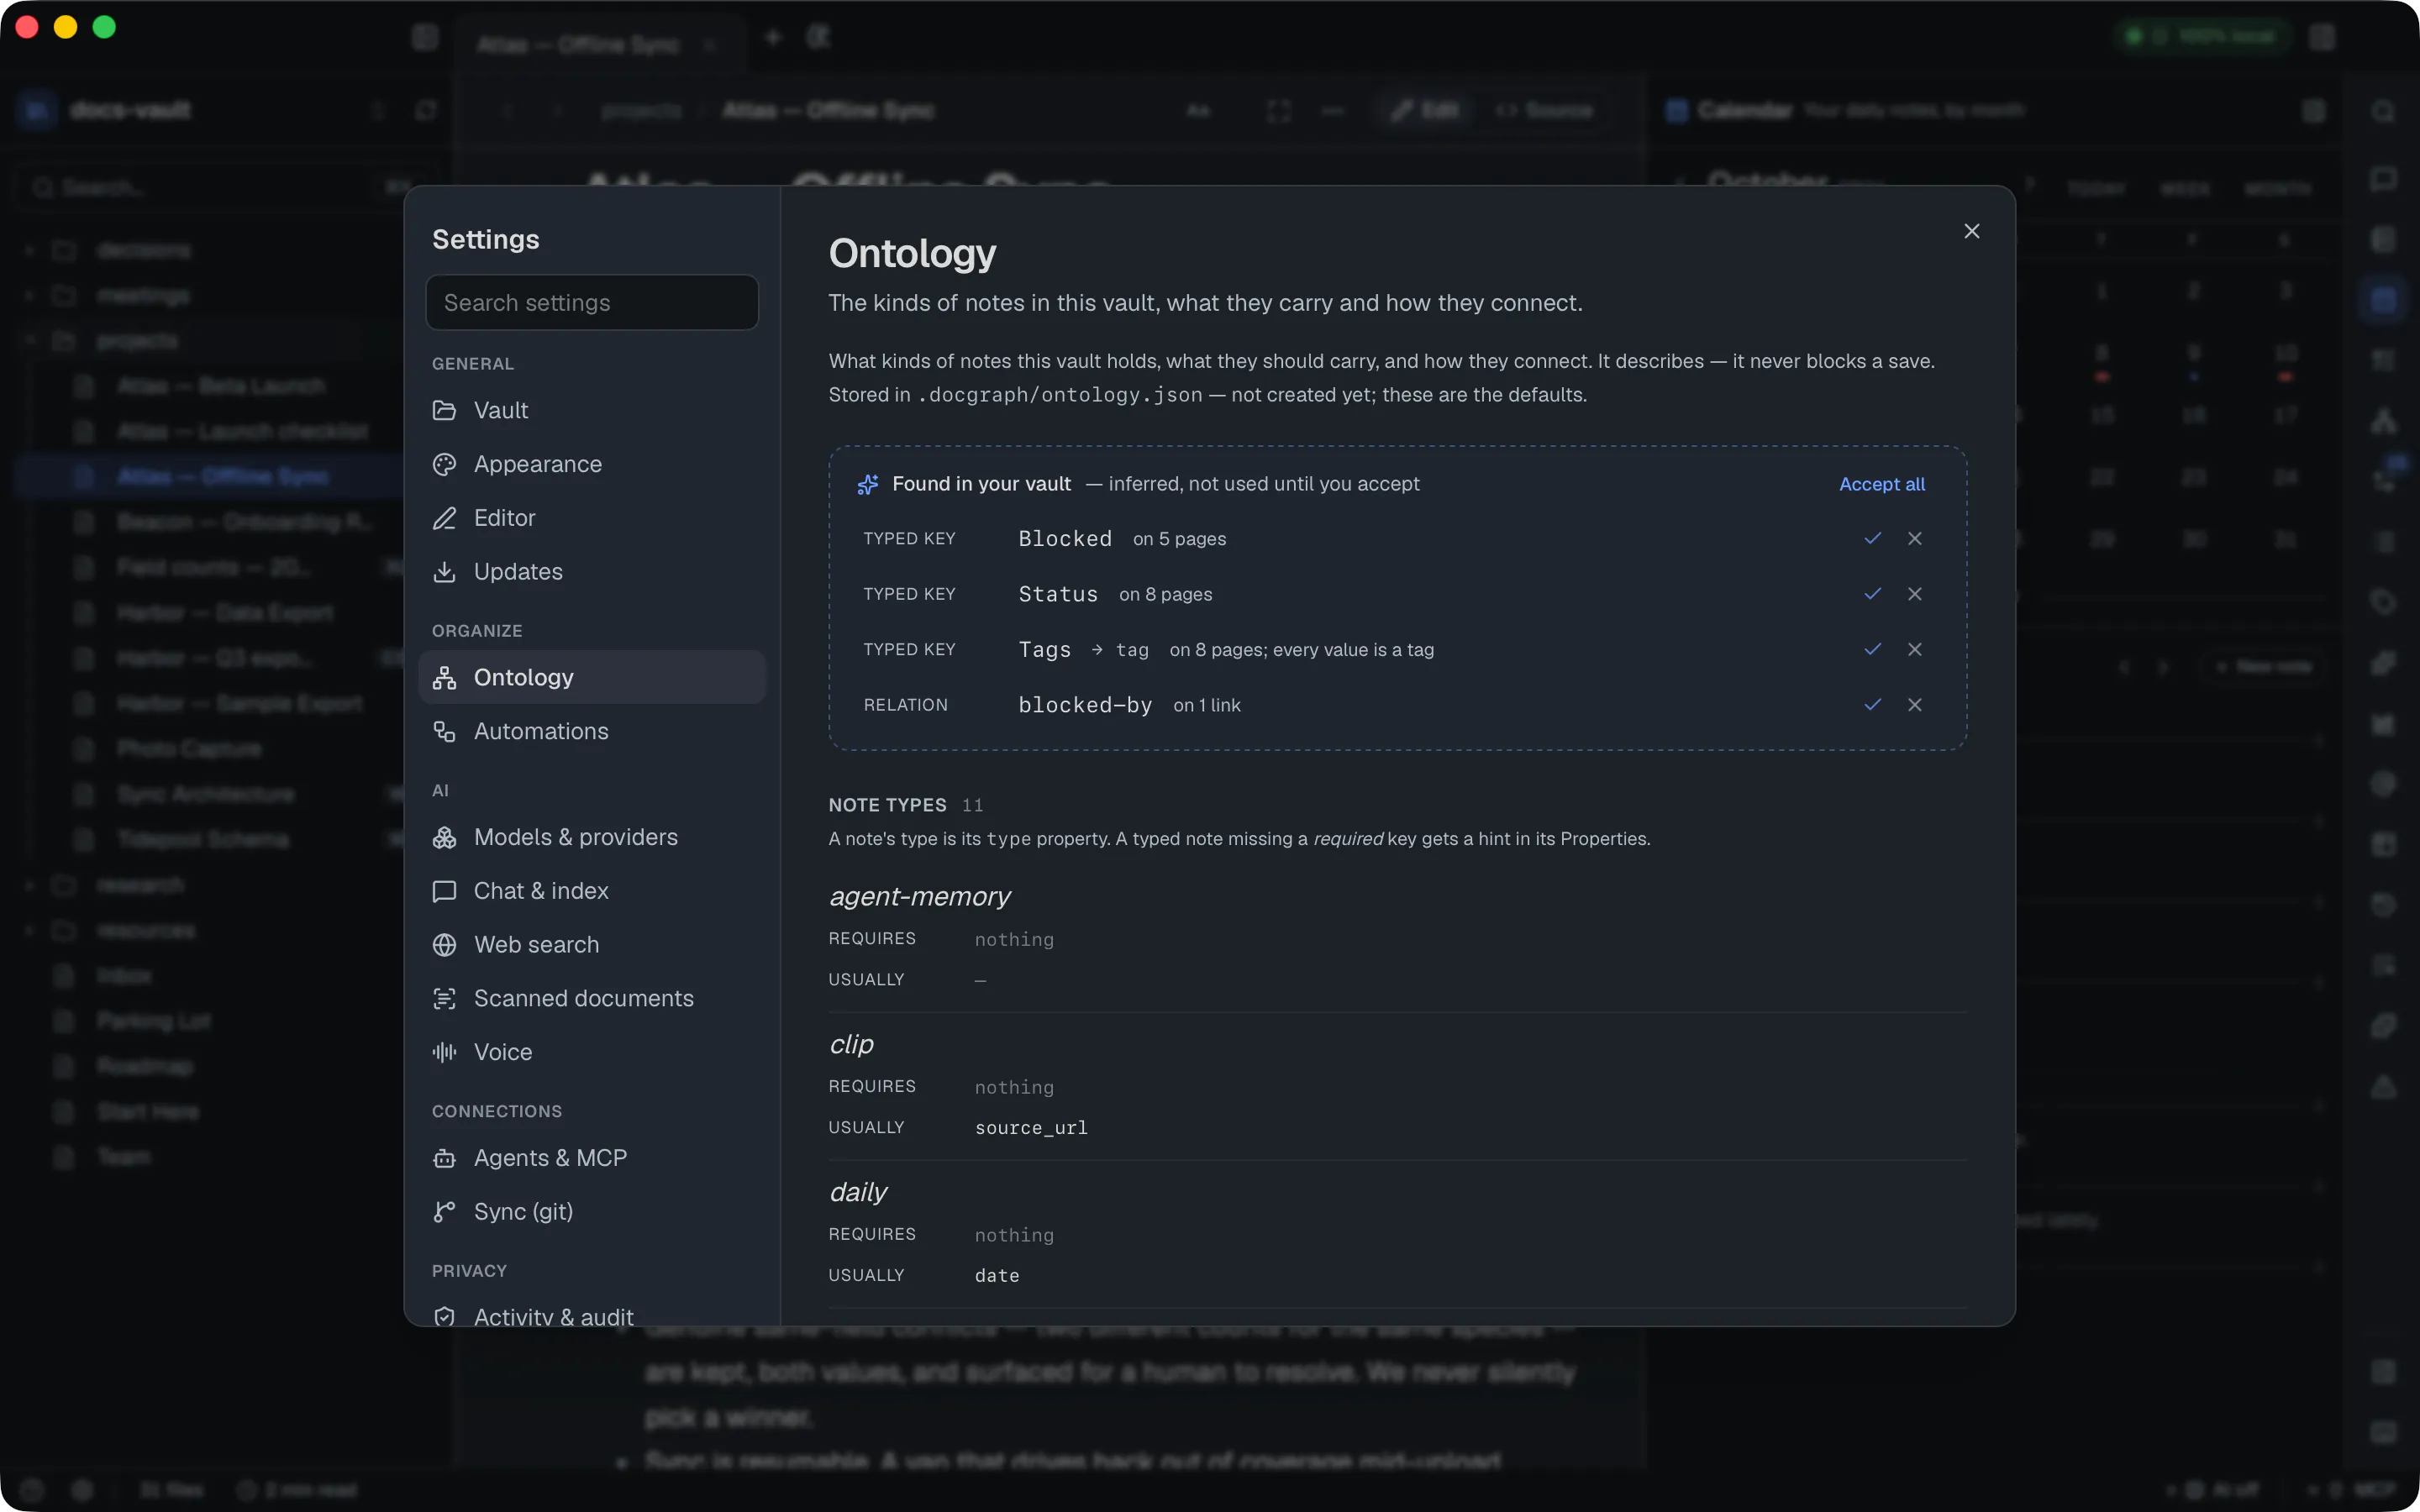
Task: Open Automations settings
Action: 592,732
